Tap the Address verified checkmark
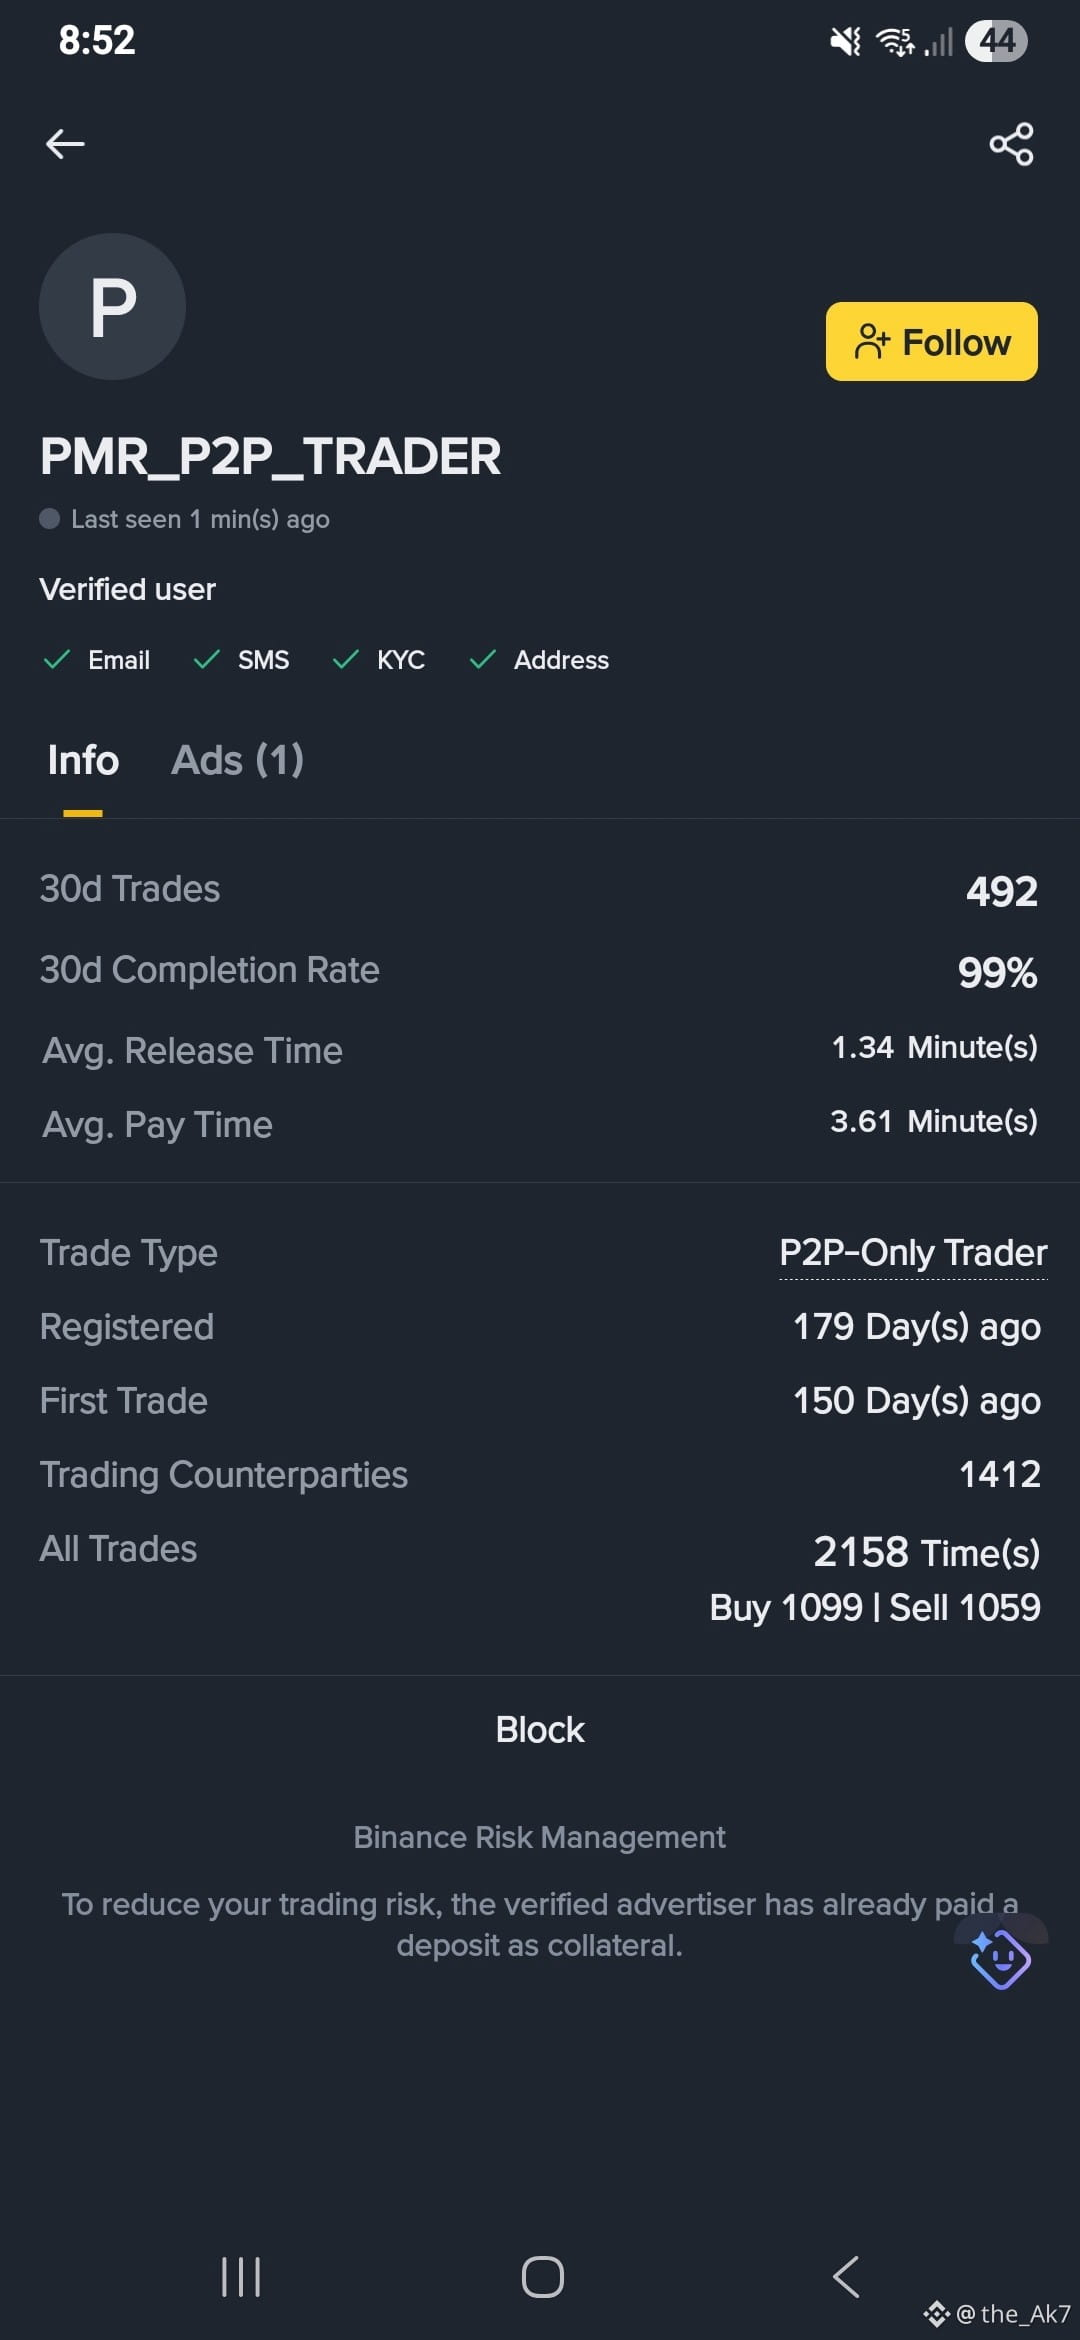 coord(483,659)
